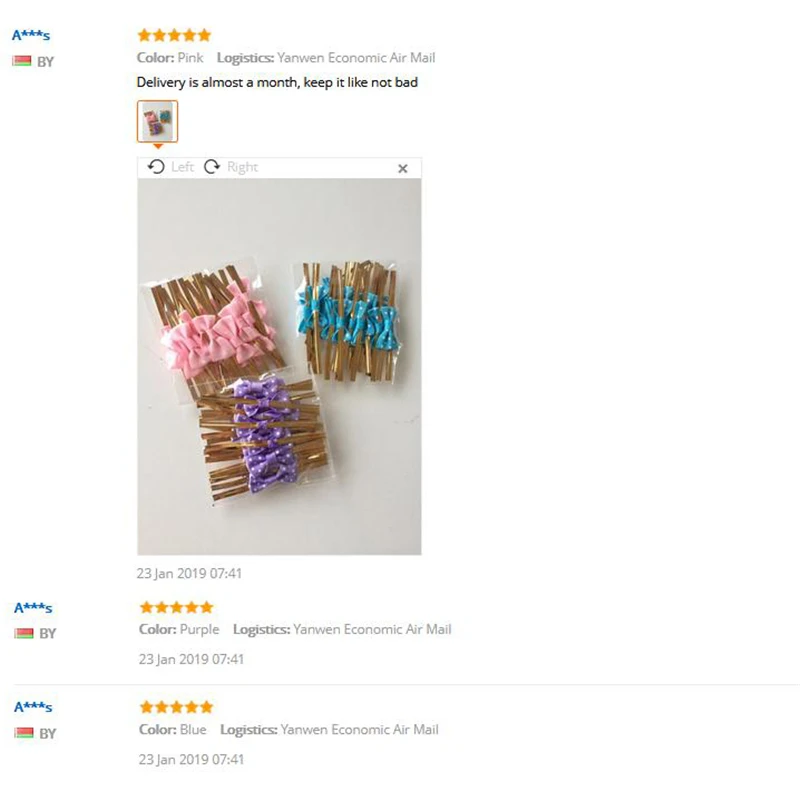This screenshot has height=800, width=800.
Task: Click the 'Right' rotate label
Action: [242, 167]
